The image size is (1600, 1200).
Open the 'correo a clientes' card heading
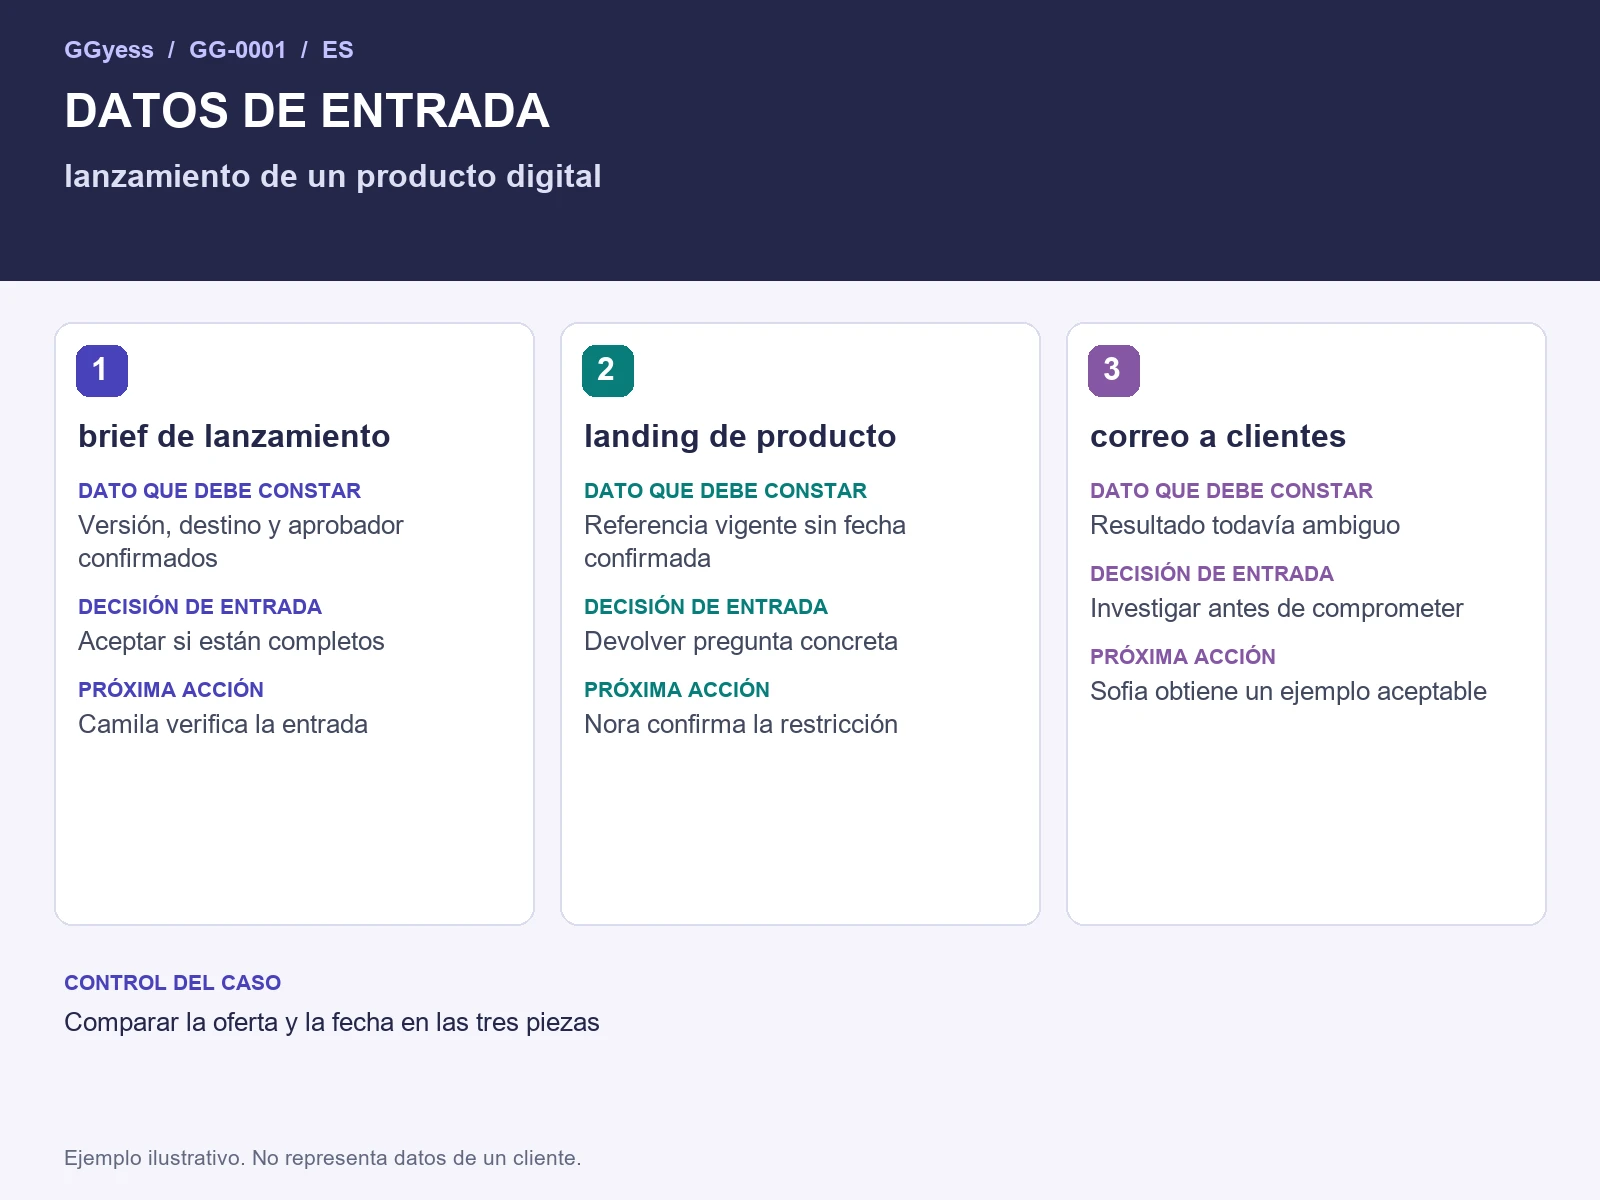[1218, 436]
